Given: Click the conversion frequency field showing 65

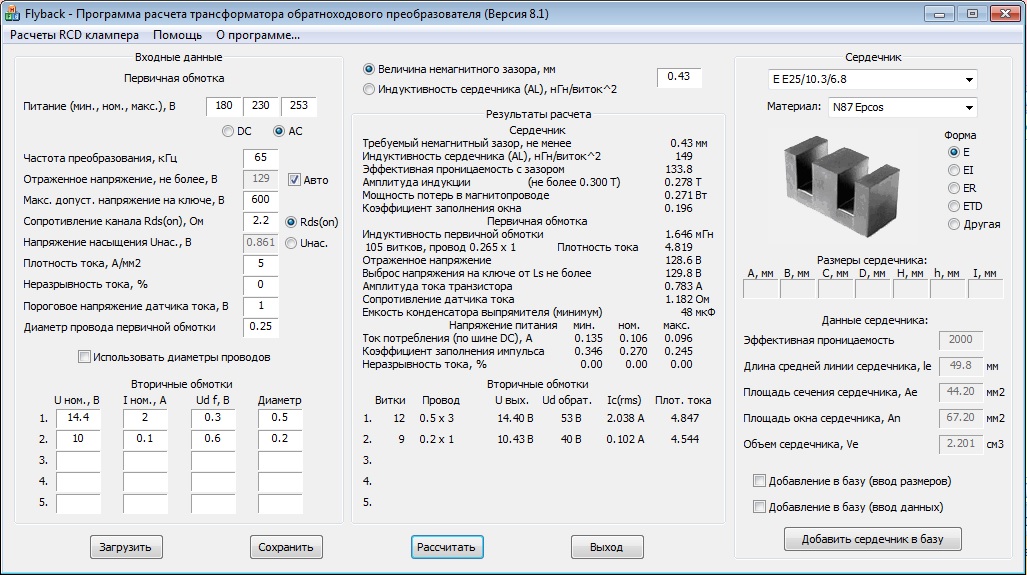Looking at the screenshot, I should coord(260,158).
